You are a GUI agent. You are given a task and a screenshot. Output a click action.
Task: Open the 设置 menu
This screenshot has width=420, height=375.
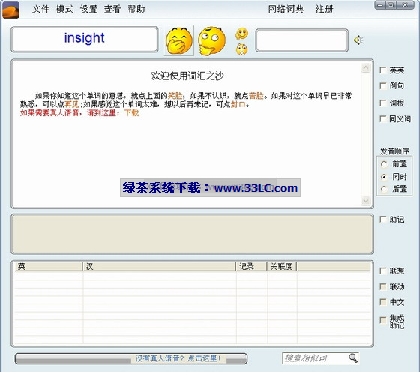click(89, 9)
